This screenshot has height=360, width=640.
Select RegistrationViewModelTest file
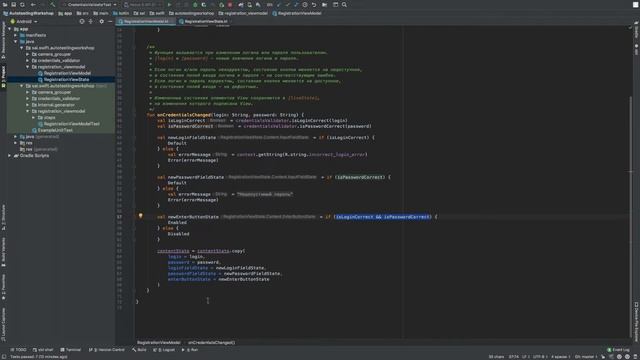[69, 124]
